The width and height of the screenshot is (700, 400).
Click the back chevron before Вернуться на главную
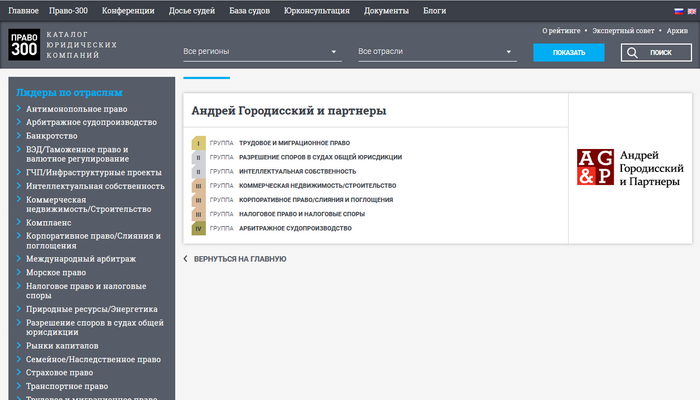185,259
